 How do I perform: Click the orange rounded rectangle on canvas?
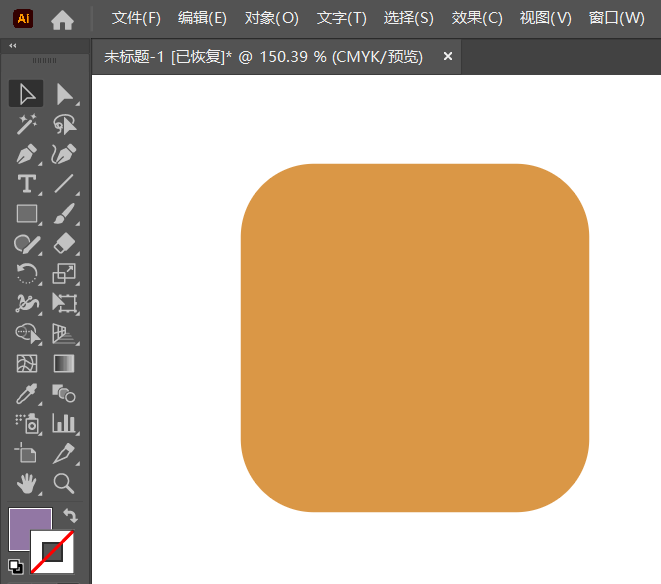click(415, 338)
